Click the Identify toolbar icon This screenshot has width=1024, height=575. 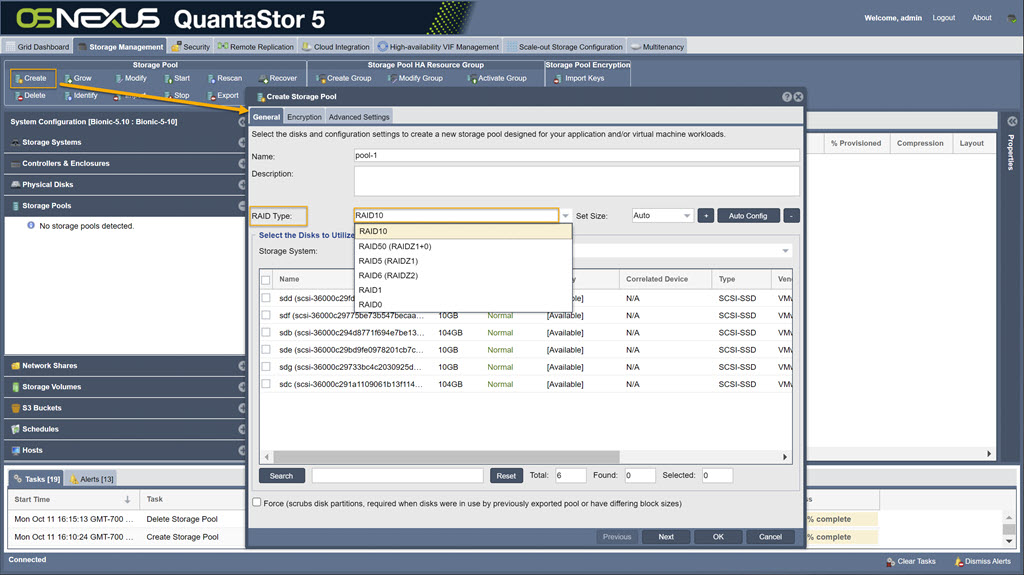pos(68,95)
